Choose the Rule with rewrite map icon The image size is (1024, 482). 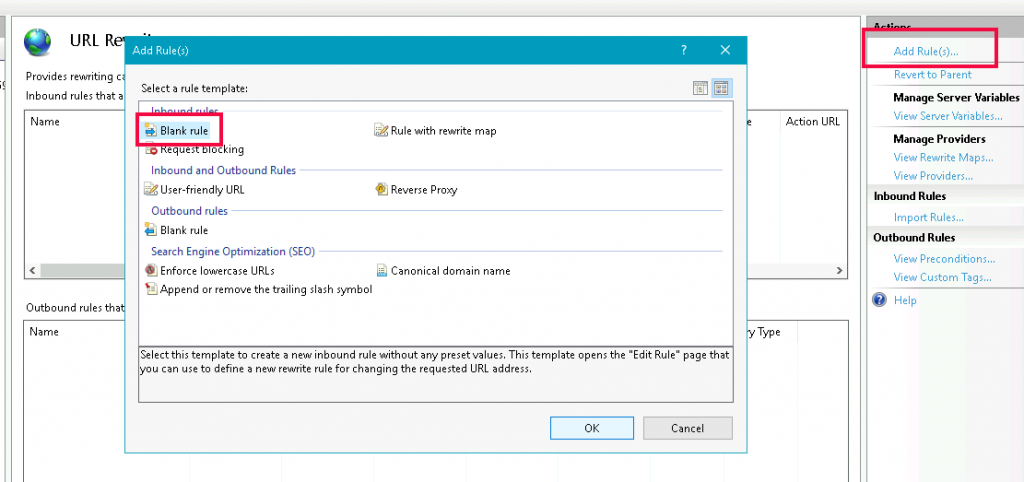pos(381,131)
